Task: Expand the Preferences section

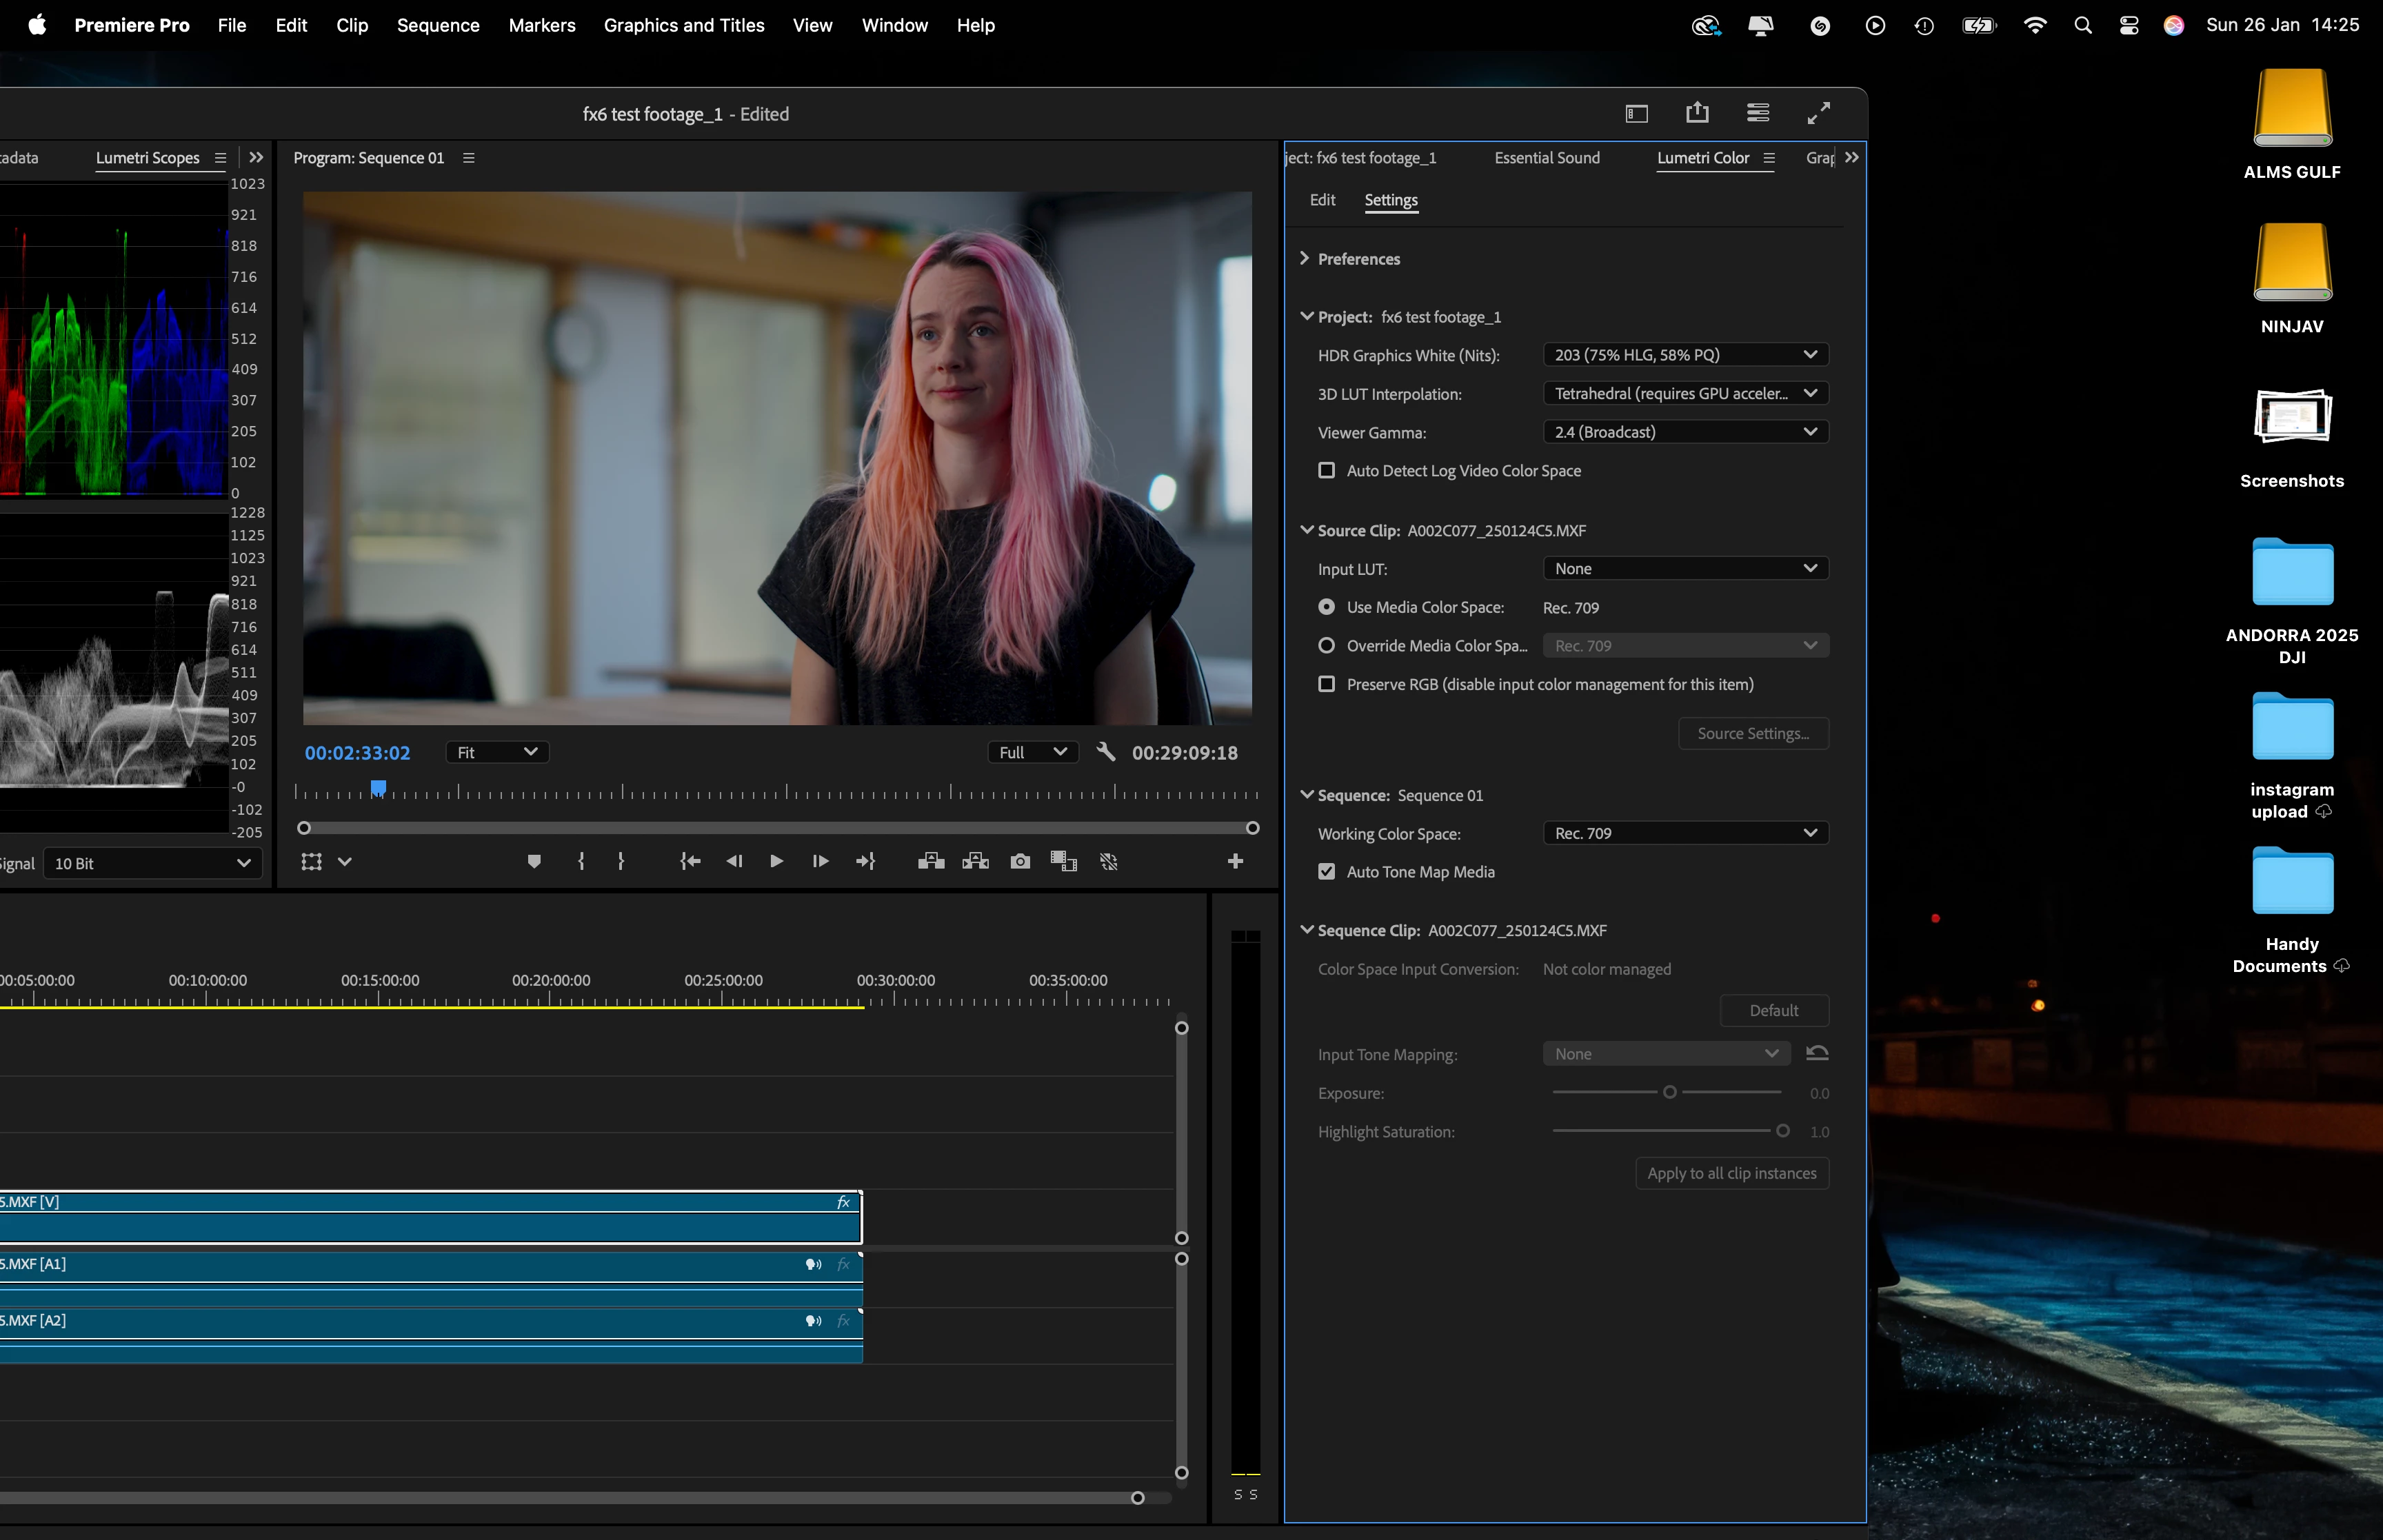Action: pos(1304,259)
